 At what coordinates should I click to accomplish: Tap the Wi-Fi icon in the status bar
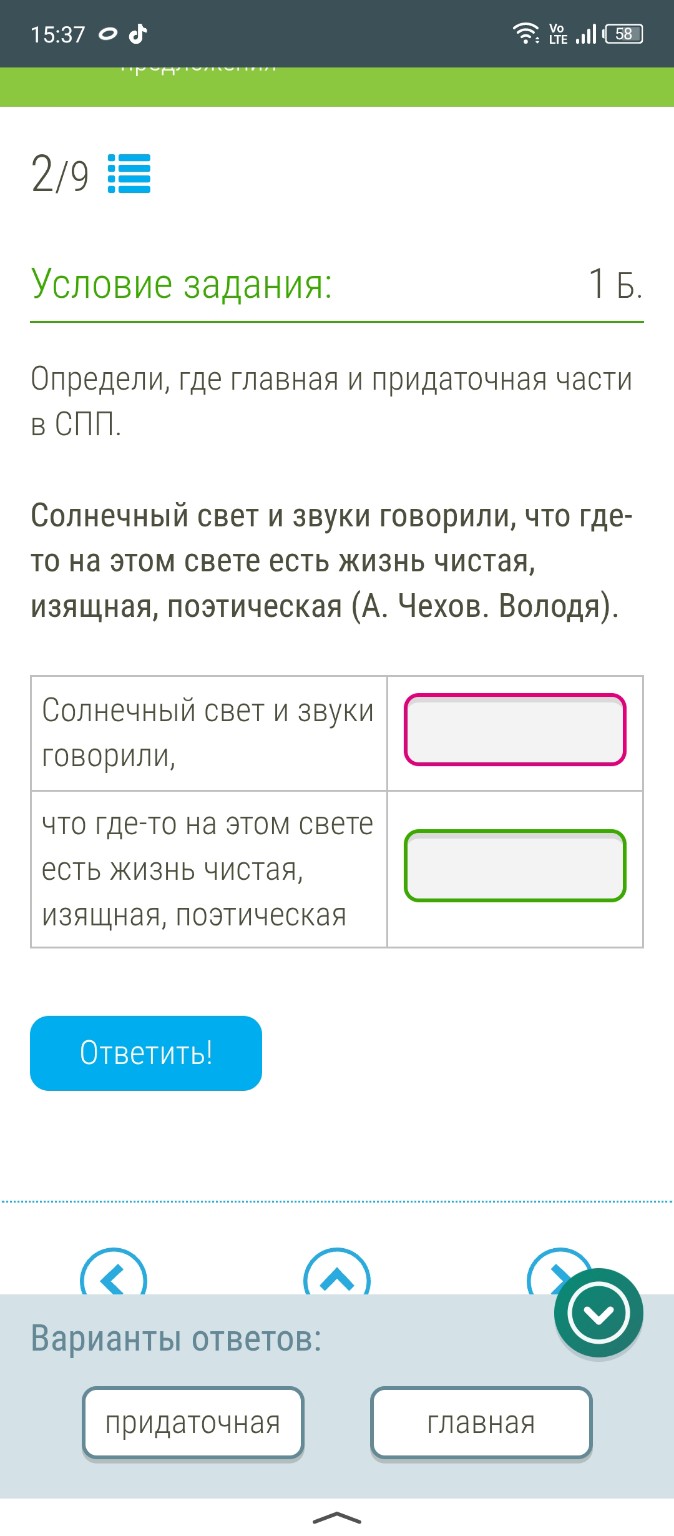coord(524,33)
